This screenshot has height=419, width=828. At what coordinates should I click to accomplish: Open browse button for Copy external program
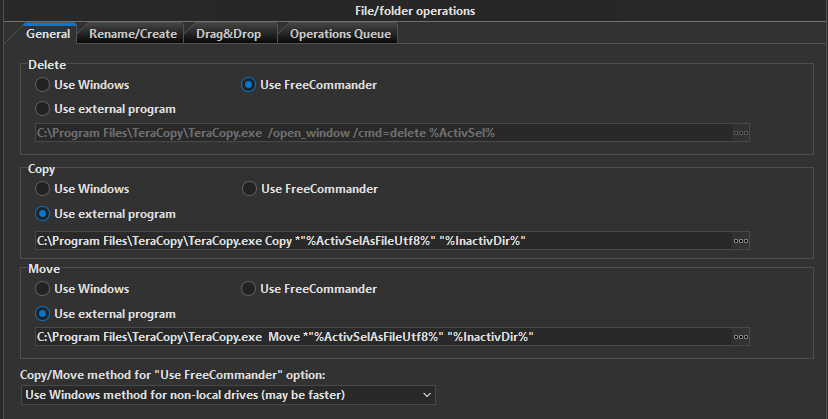(x=741, y=241)
